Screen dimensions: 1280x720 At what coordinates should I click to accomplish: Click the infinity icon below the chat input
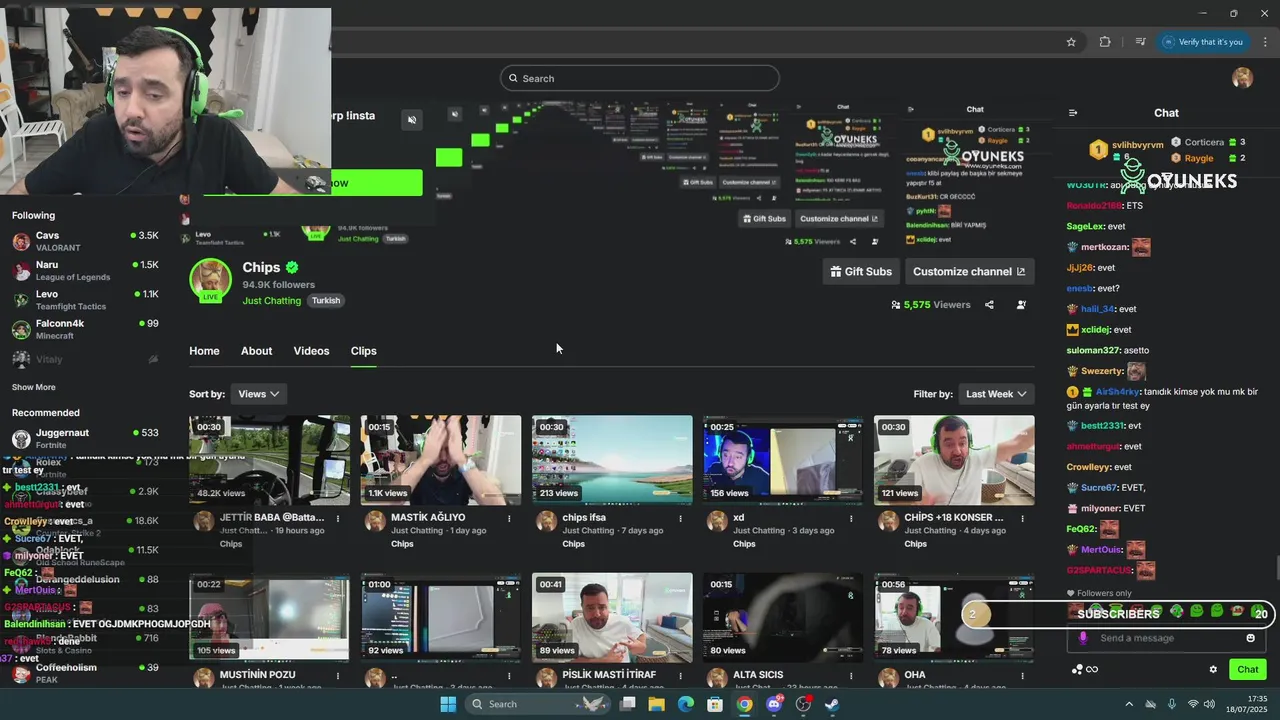1092,670
